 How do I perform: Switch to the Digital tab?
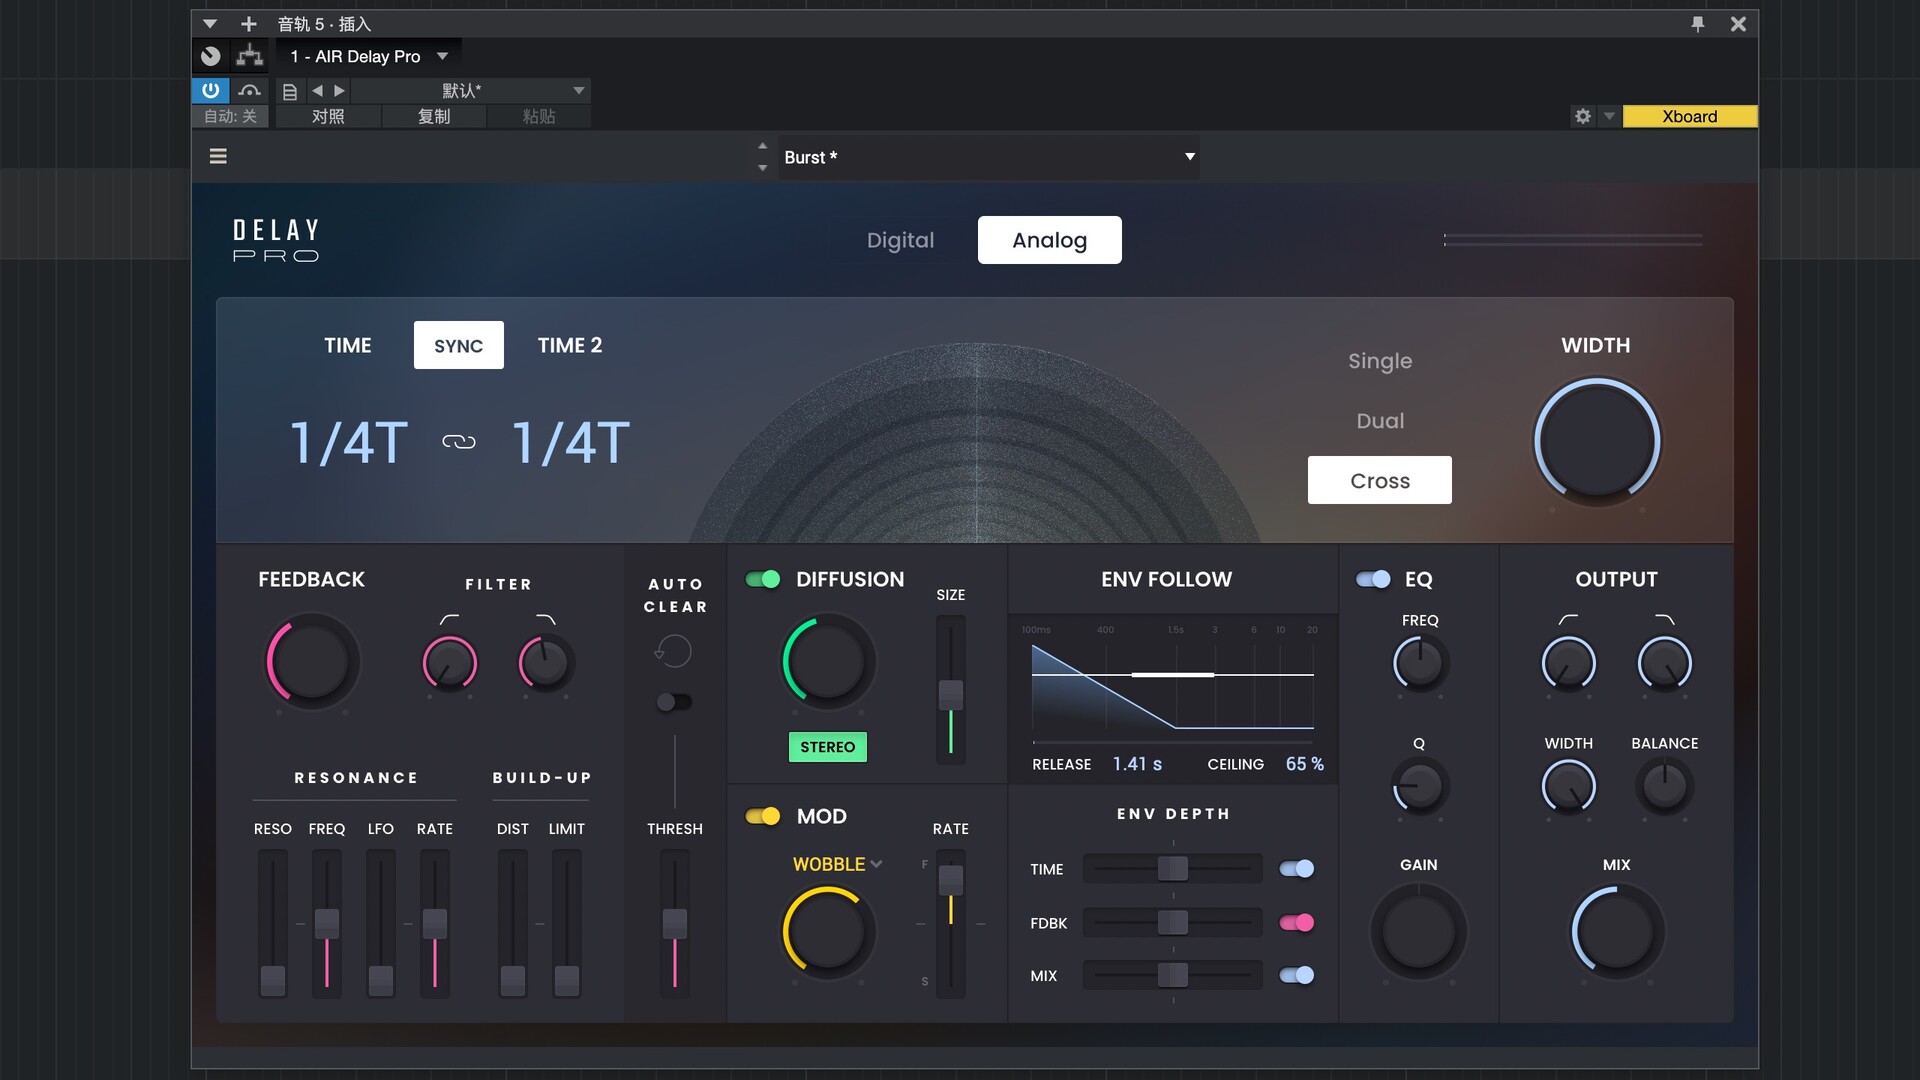click(x=900, y=240)
